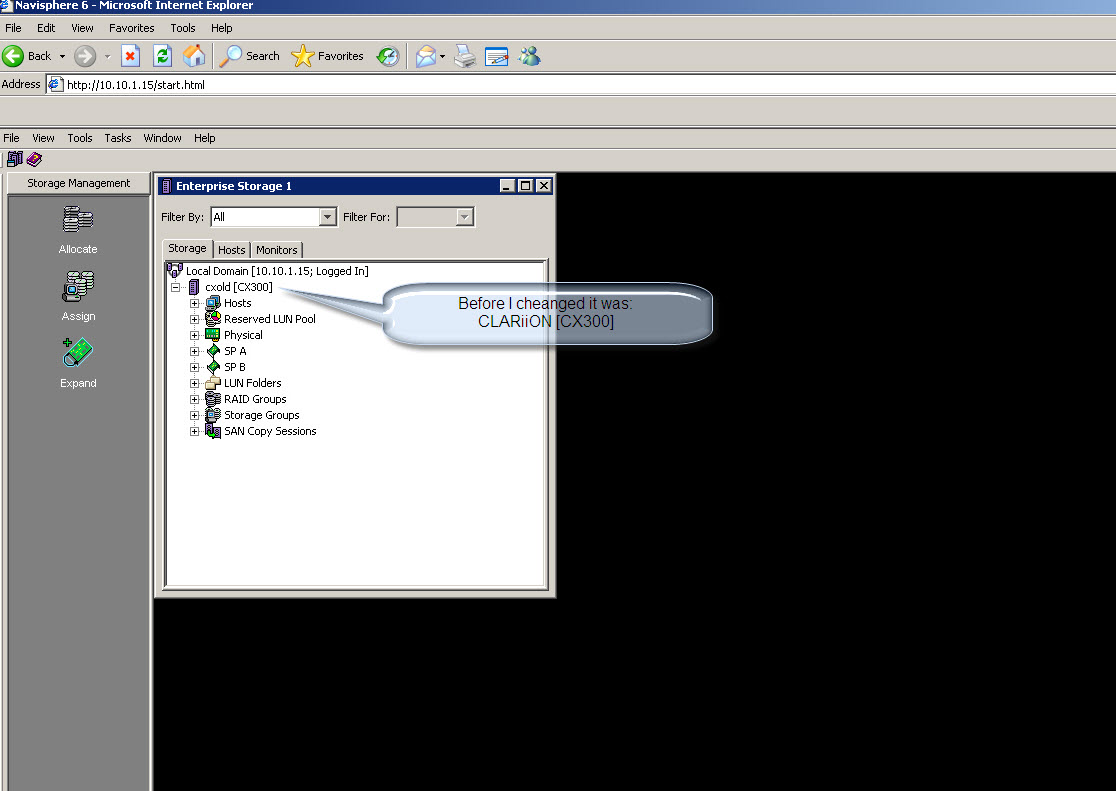Screen dimensions: 1116x791
Task: Open the Navisphere Tools menu
Action: (x=80, y=138)
